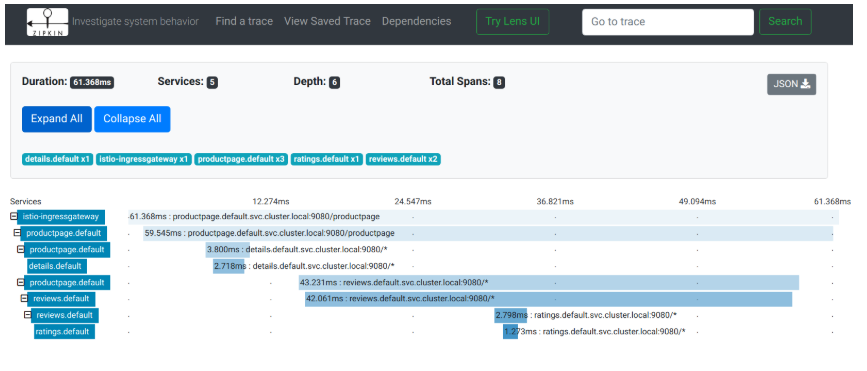Open the 3.800ms details span bar
This screenshot has height=371, width=867.
coord(227,250)
